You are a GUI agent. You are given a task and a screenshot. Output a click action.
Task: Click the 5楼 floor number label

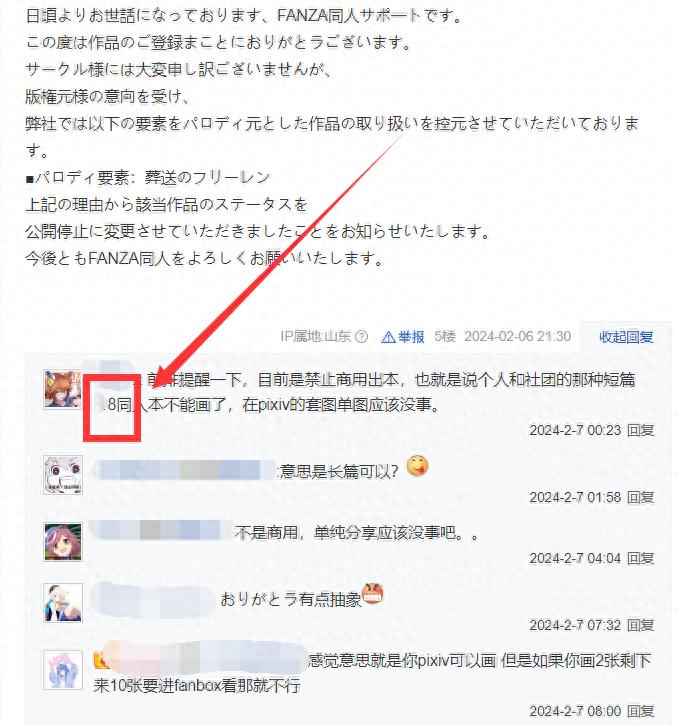[x=445, y=336]
